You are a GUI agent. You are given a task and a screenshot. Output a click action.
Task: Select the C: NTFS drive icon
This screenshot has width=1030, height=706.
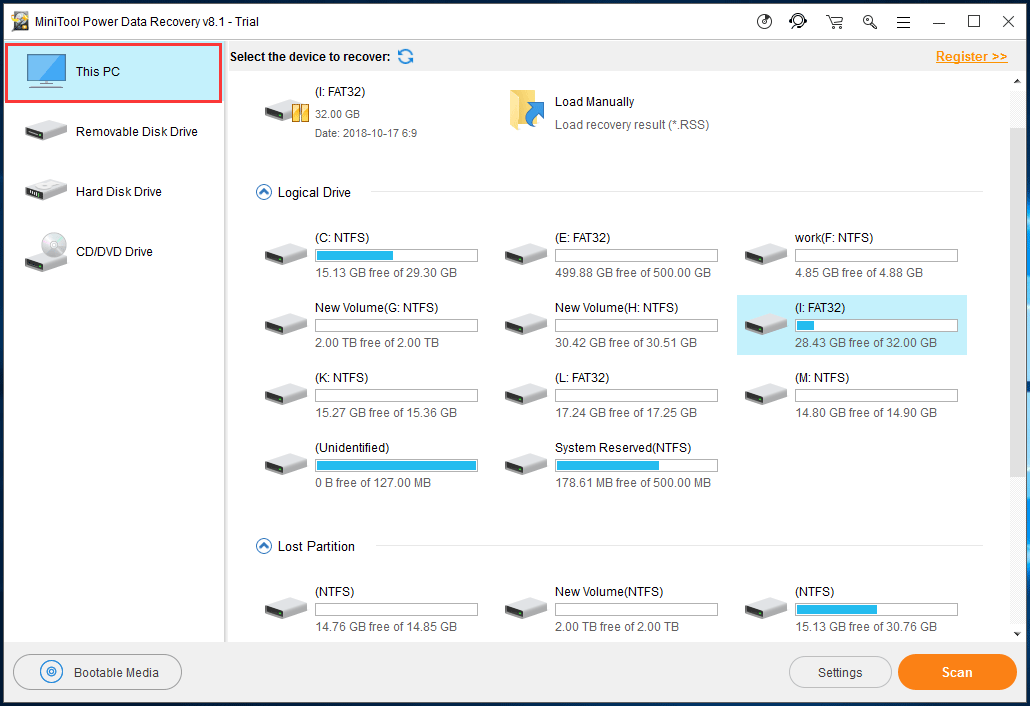click(x=286, y=254)
